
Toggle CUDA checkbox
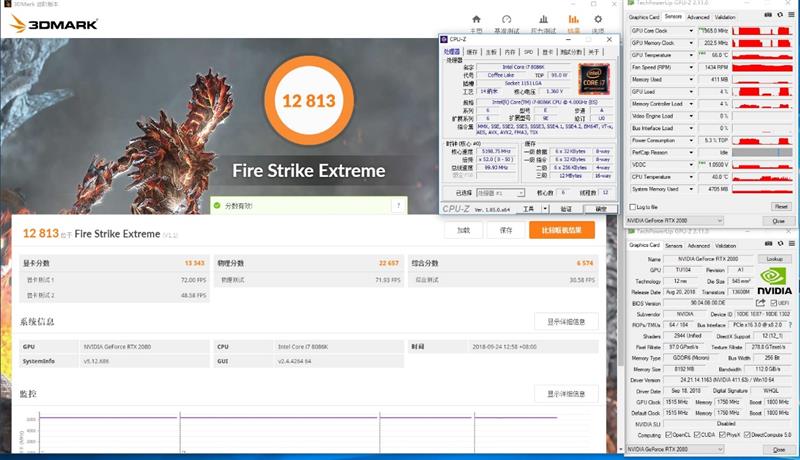click(x=697, y=435)
